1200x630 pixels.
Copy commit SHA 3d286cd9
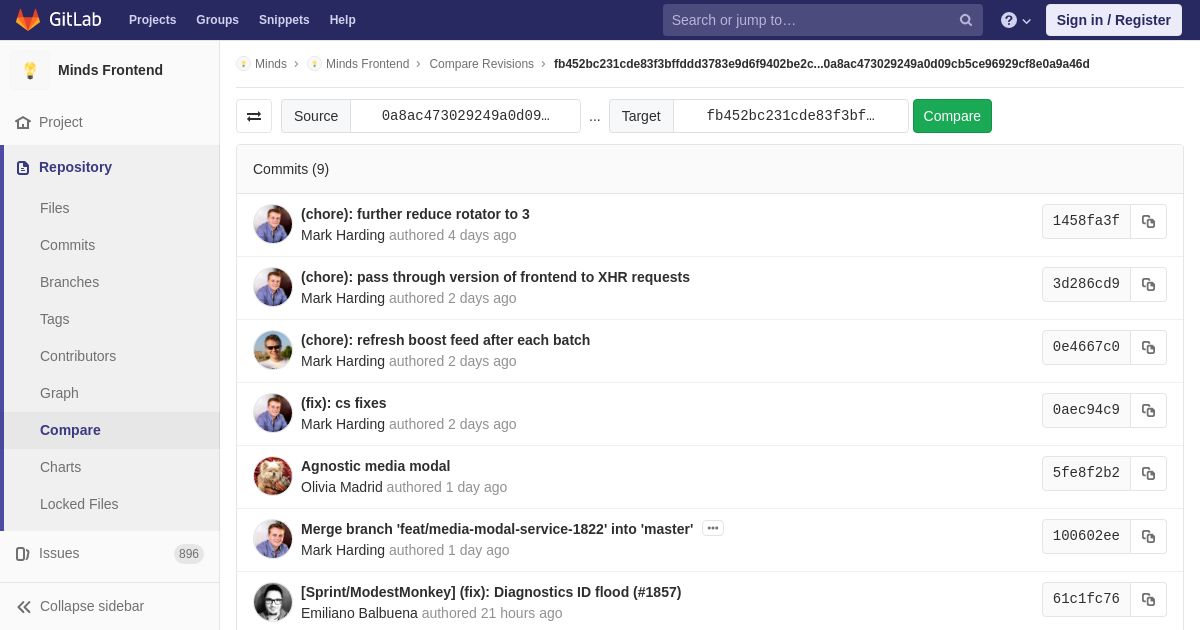click(1148, 284)
